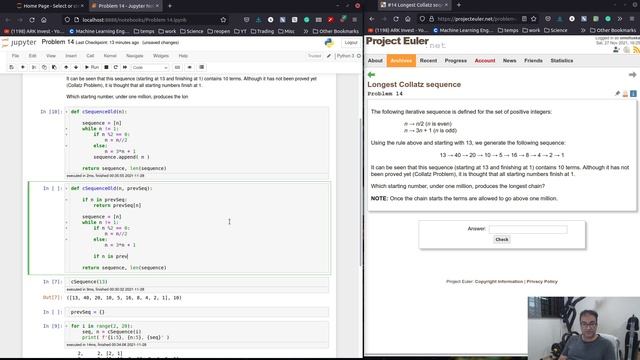Click the blue info icon beside Problem 14
Image resolution: width=640 pixels, height=360 pixels.
(x=633, y=94)
